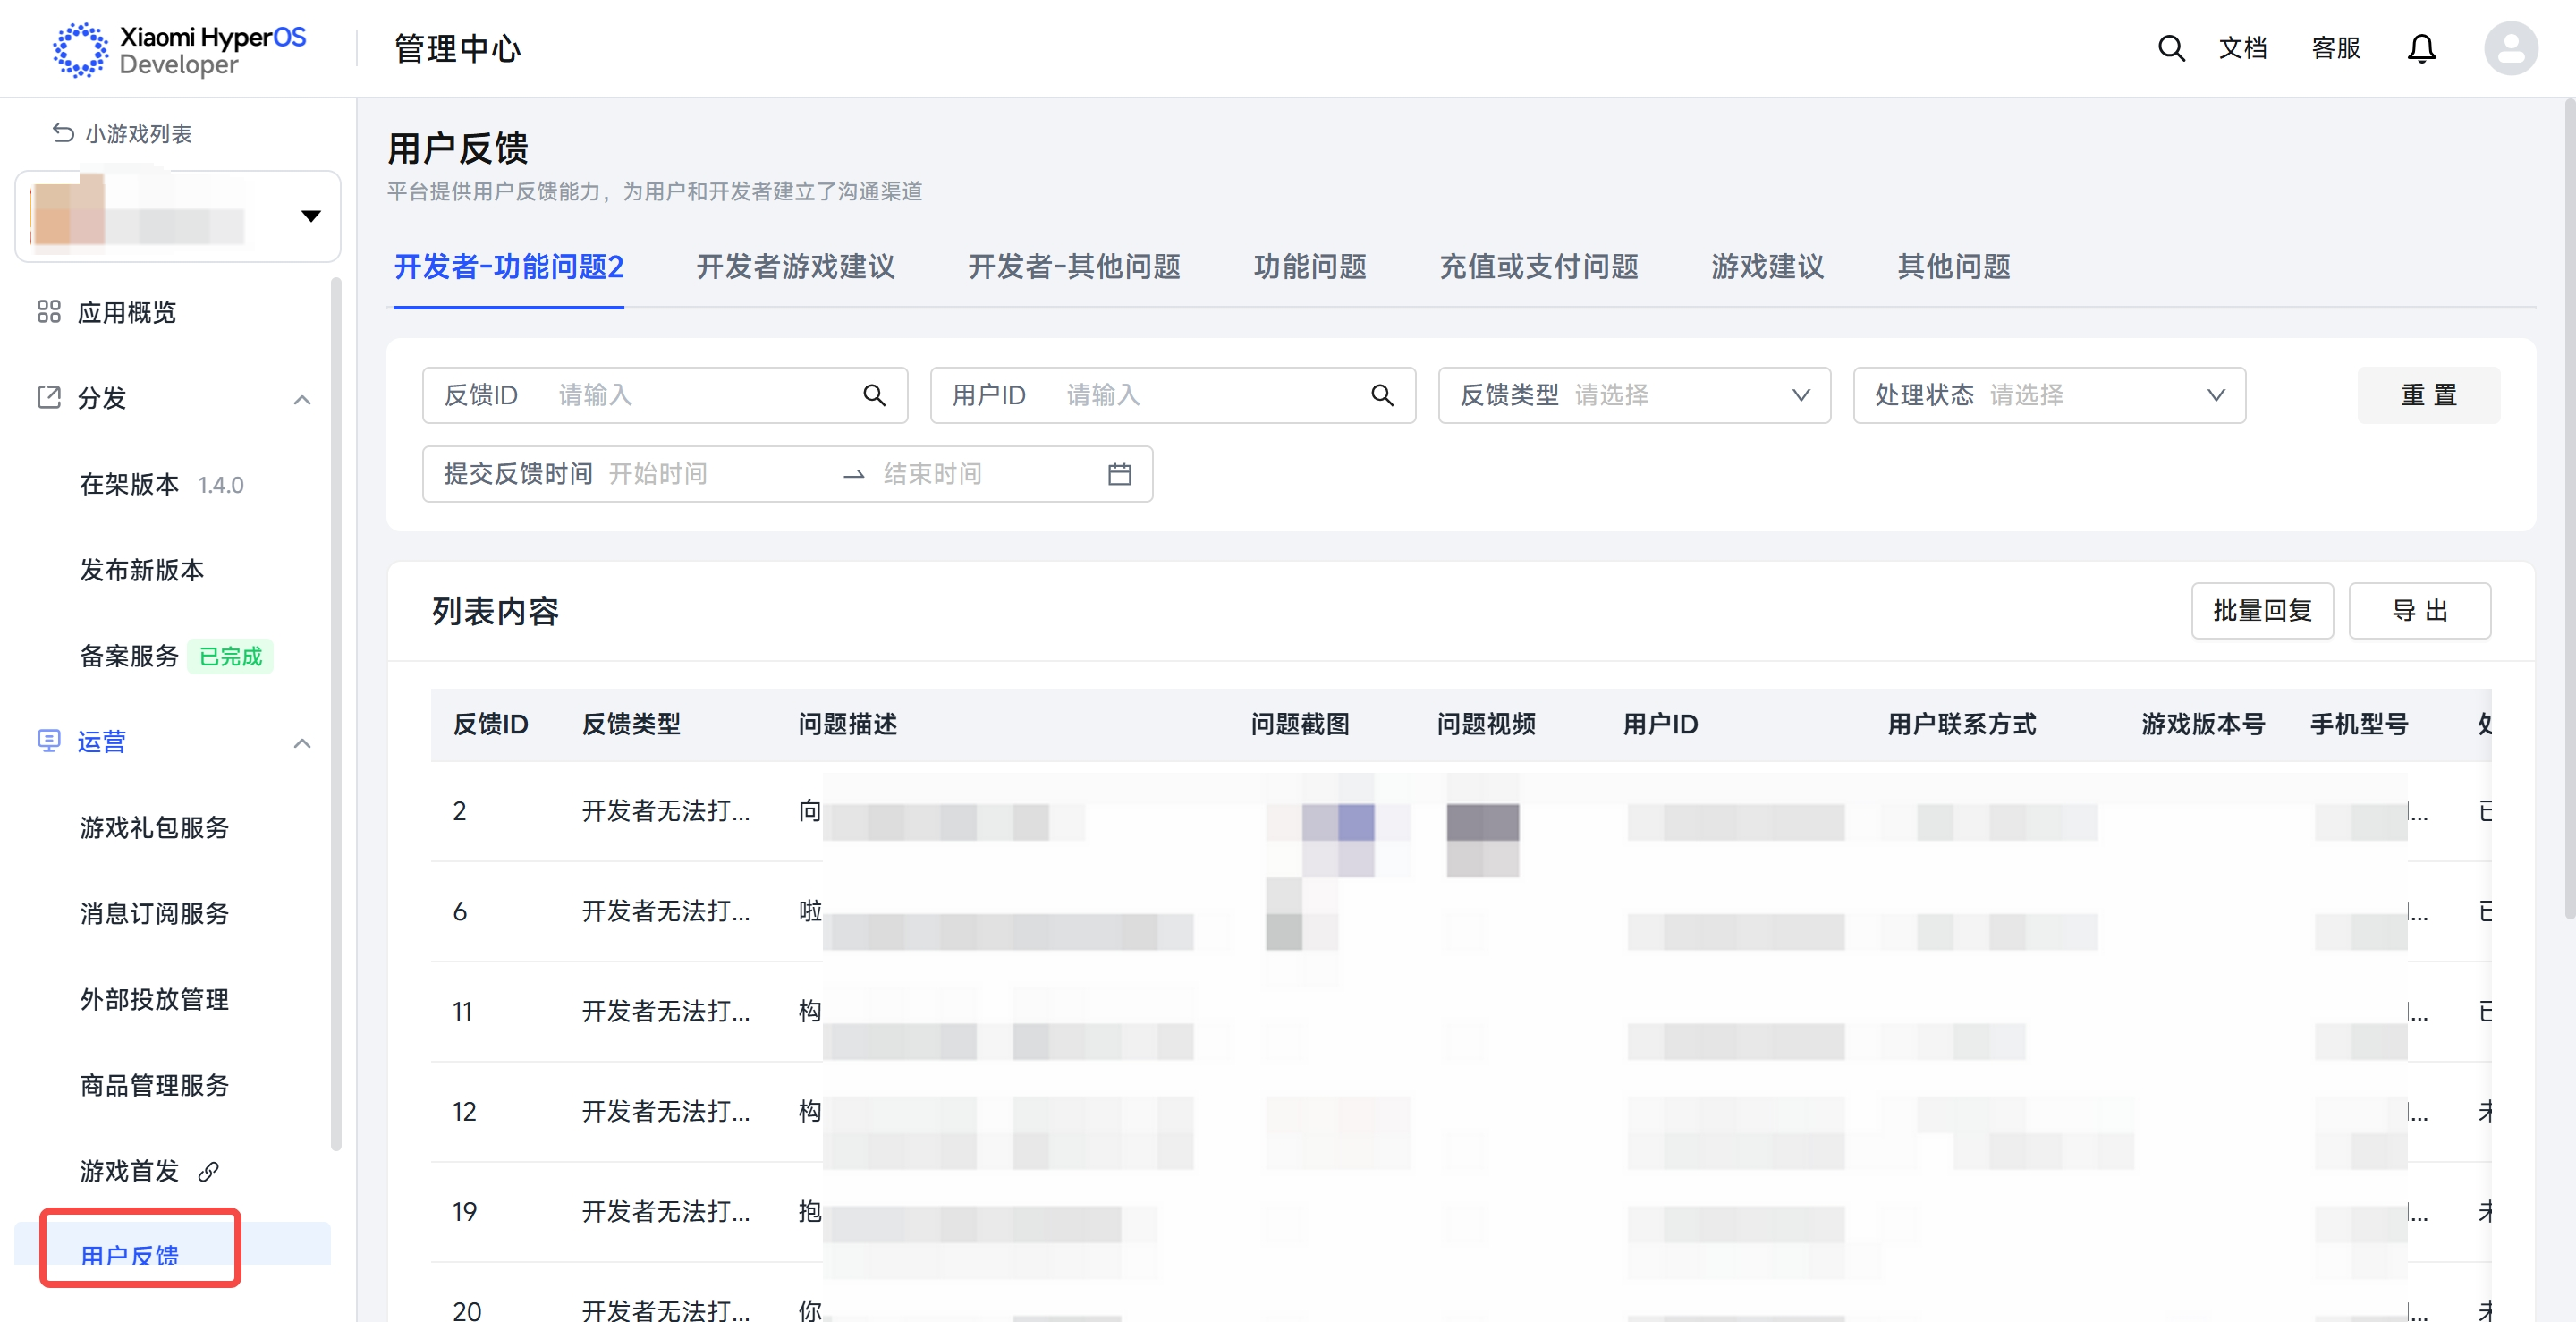The height and width of the screenshot is (1322, 2576).
Task: Click the search icon in 反馈ID field
Action: click(874, 395)
